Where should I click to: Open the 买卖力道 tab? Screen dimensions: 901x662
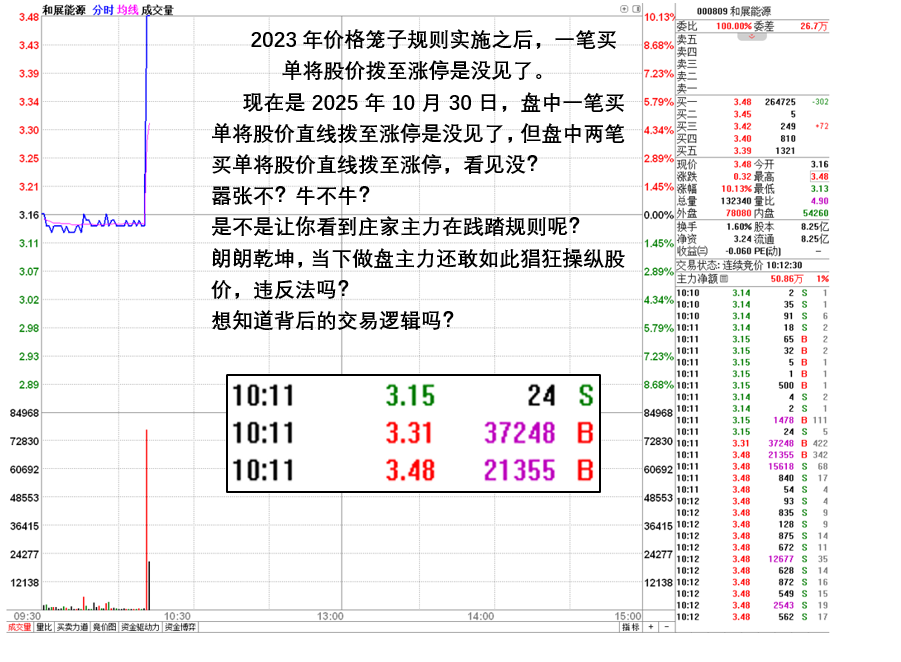[x=71, y=627]
